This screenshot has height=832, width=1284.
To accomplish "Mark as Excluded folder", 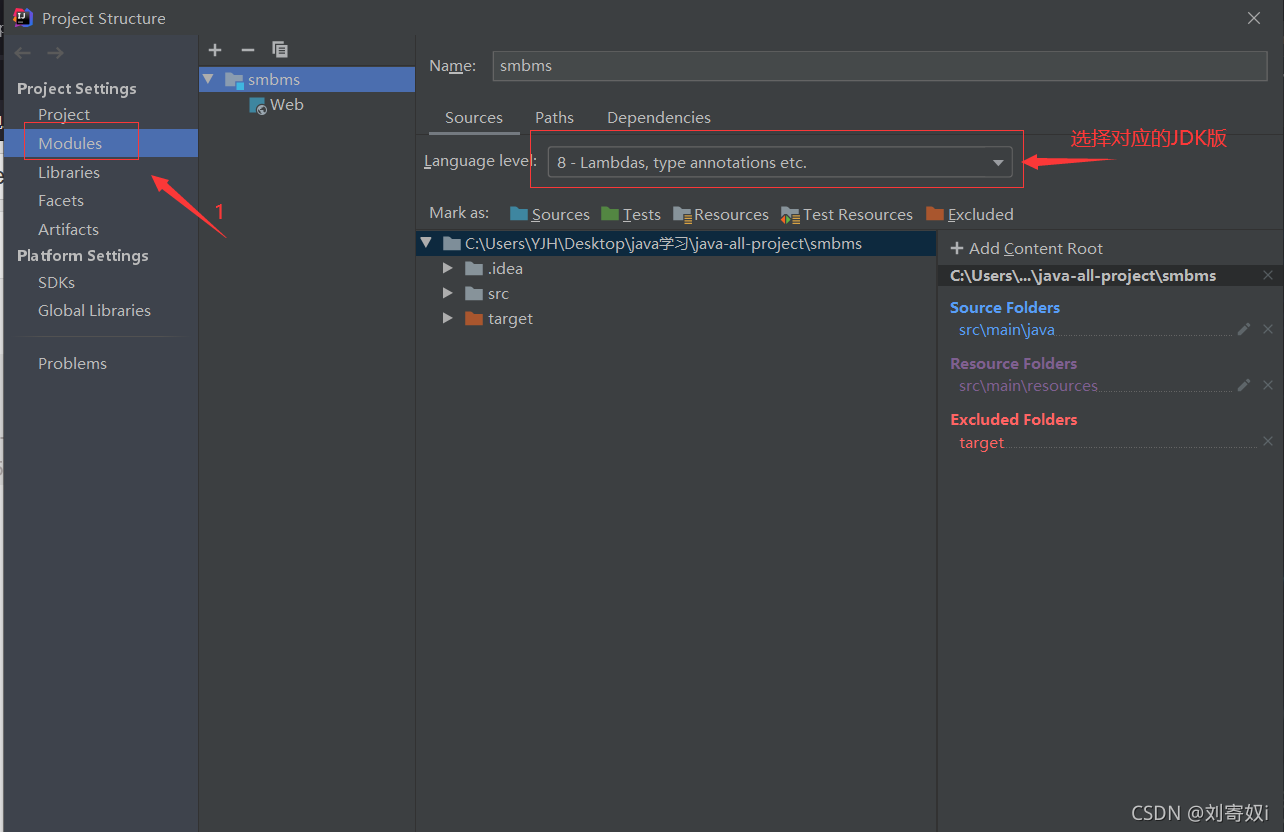I will [970, 214].
